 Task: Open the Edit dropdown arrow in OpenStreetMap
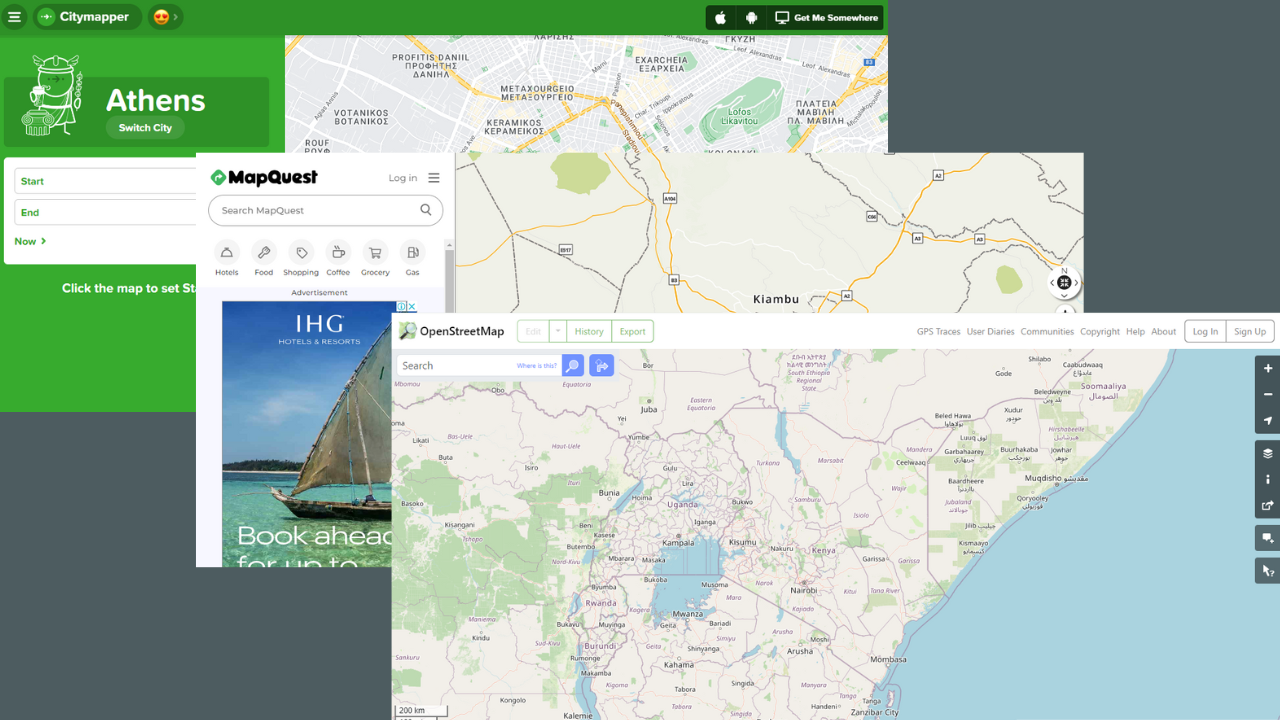pos(558,331)
